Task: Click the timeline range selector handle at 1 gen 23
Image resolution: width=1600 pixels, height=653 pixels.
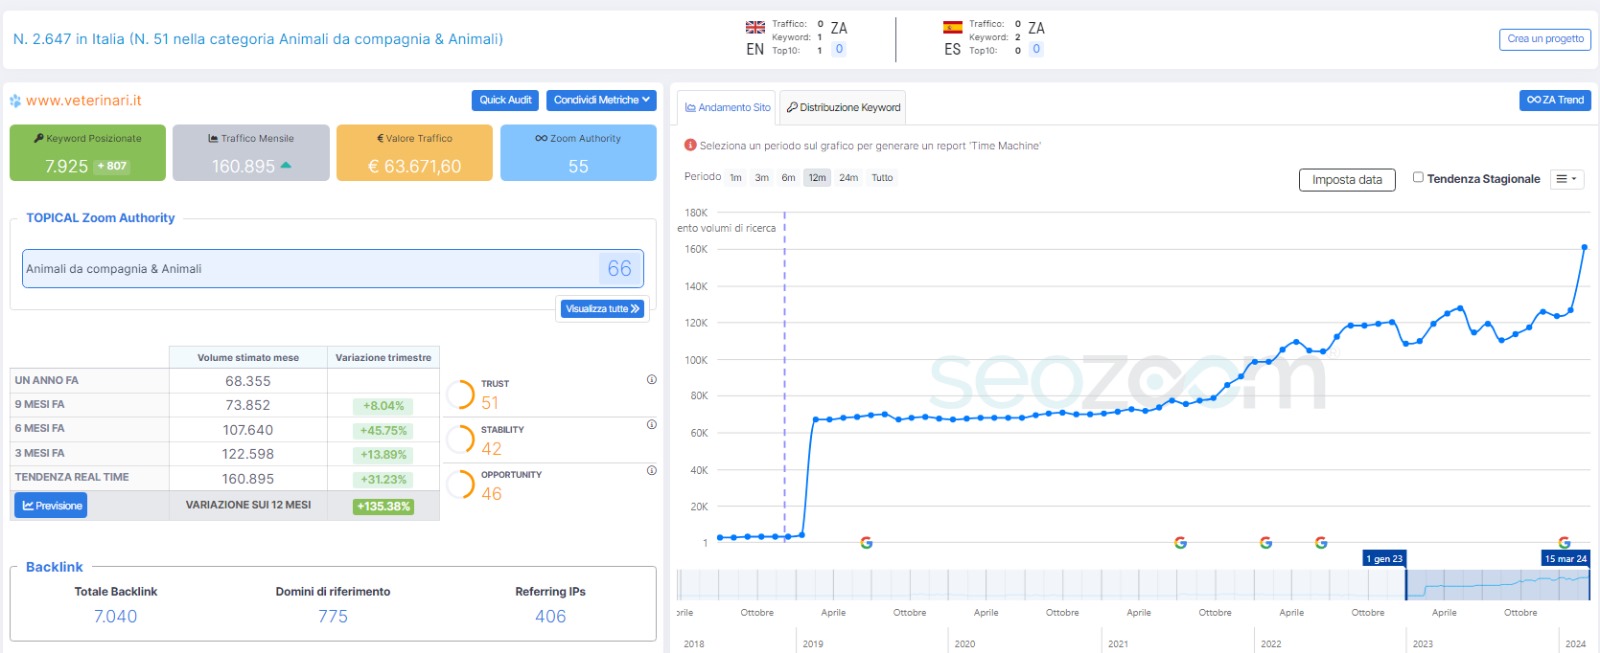Action: coord(1405,584)
